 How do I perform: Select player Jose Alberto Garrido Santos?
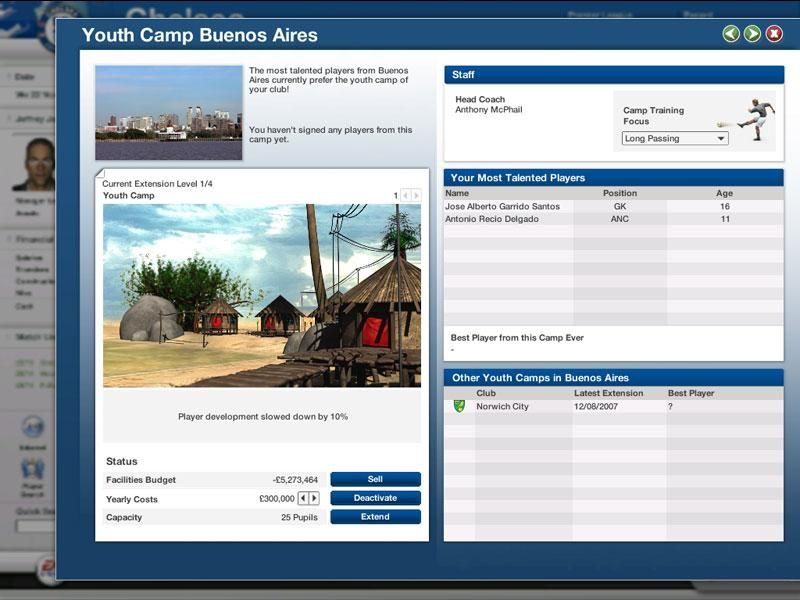(x=502, y=207)
